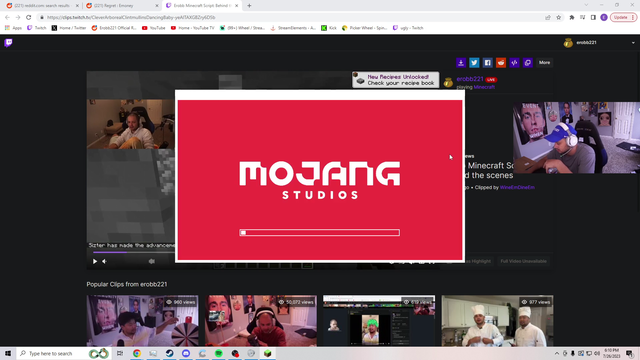The height and width of the screenshot is (360, 640).
Task: Open Spotify from the taskbar
Action: click(x=219, y=353)
